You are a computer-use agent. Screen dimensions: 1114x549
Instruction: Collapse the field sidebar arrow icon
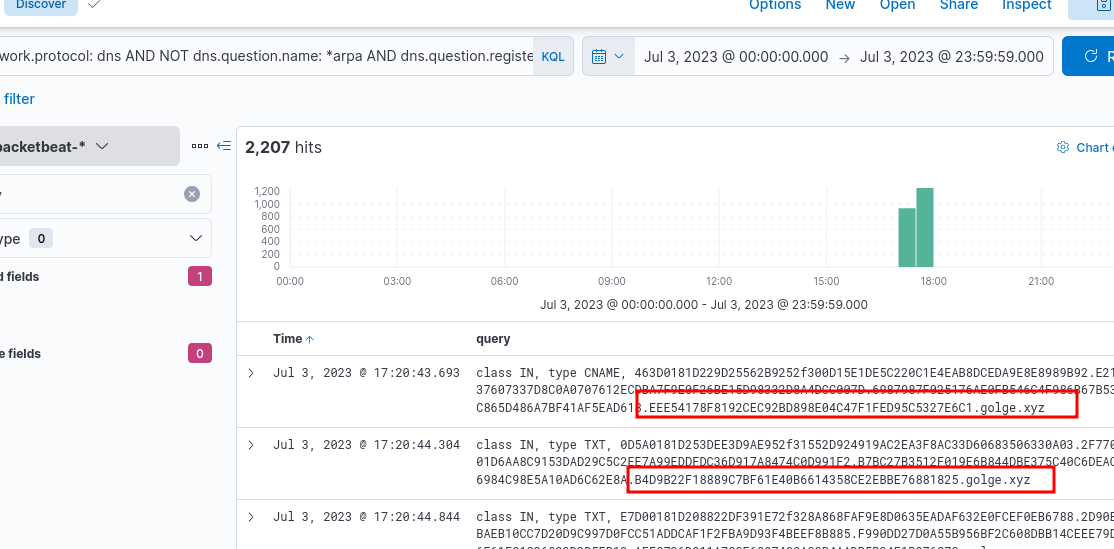224,146
